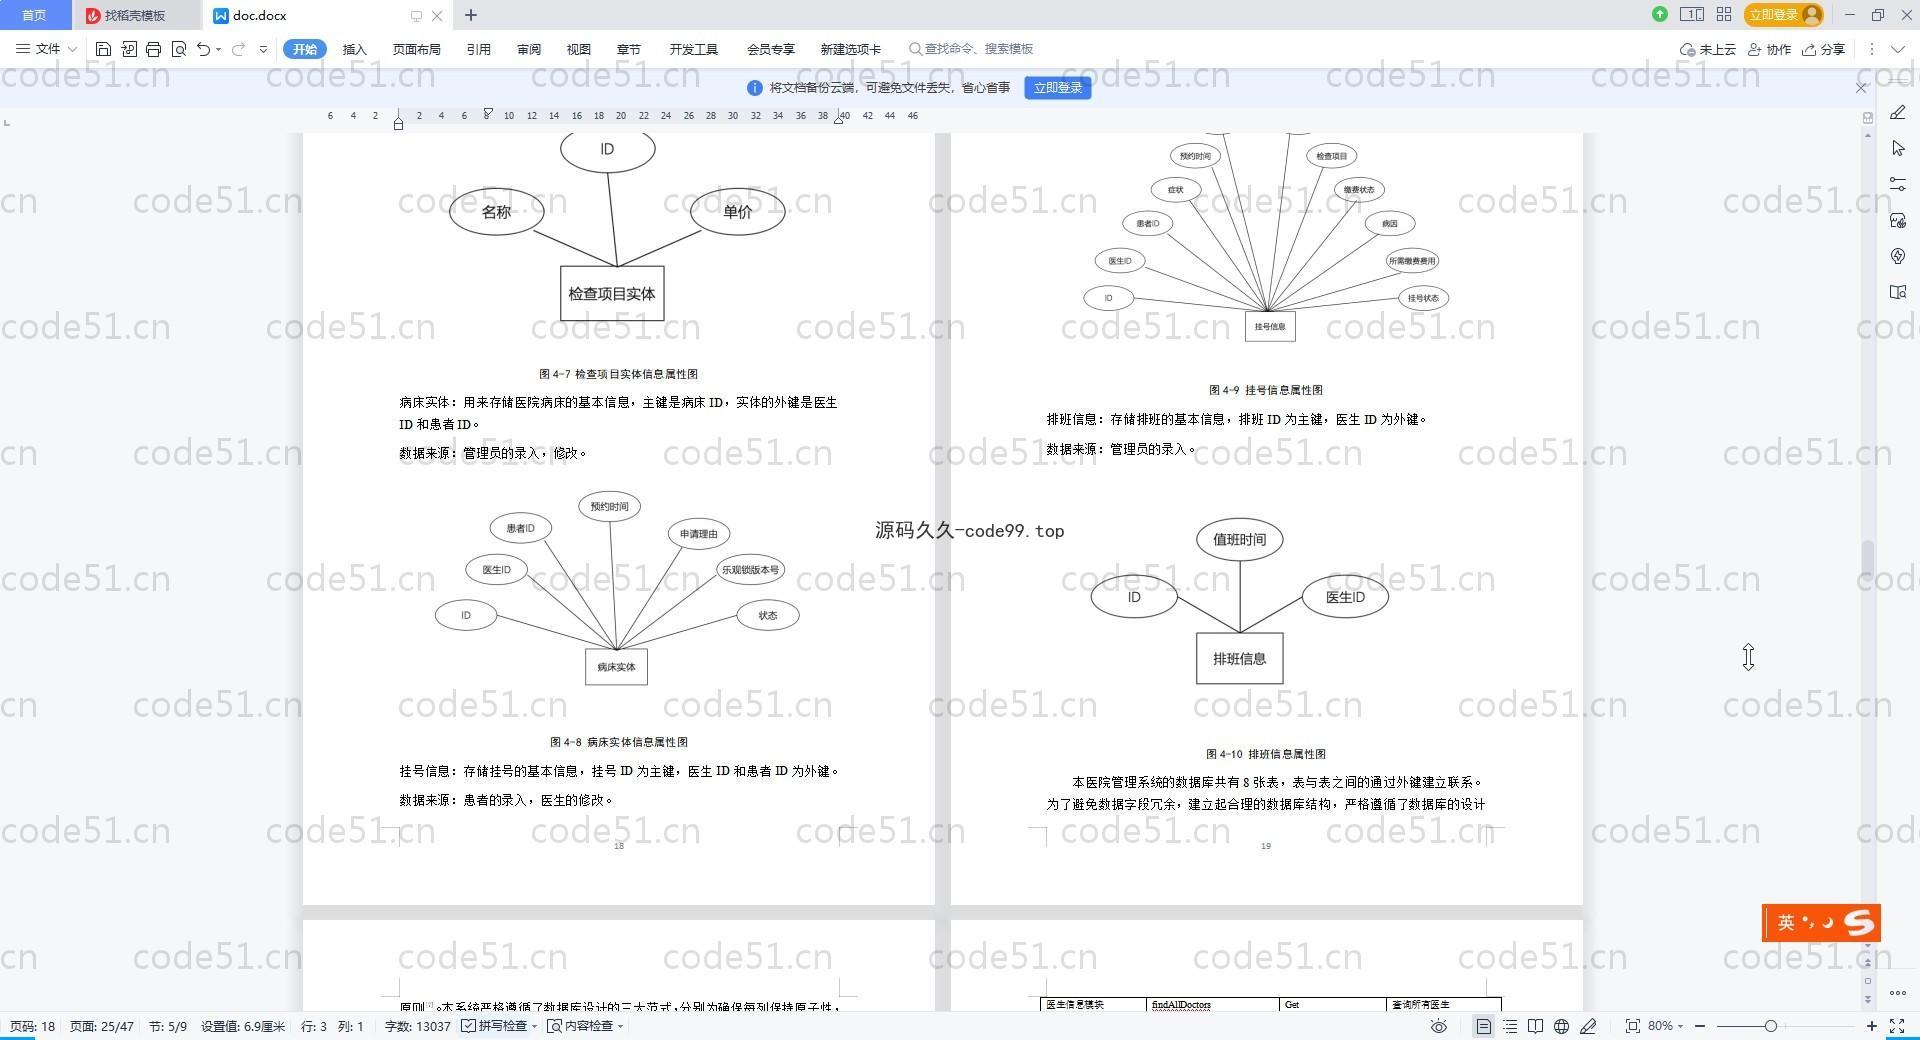1920x1040 pixels.
Task: Click the zoom in plus button
Action: pyautogui.click(x=1871, y=1026)
